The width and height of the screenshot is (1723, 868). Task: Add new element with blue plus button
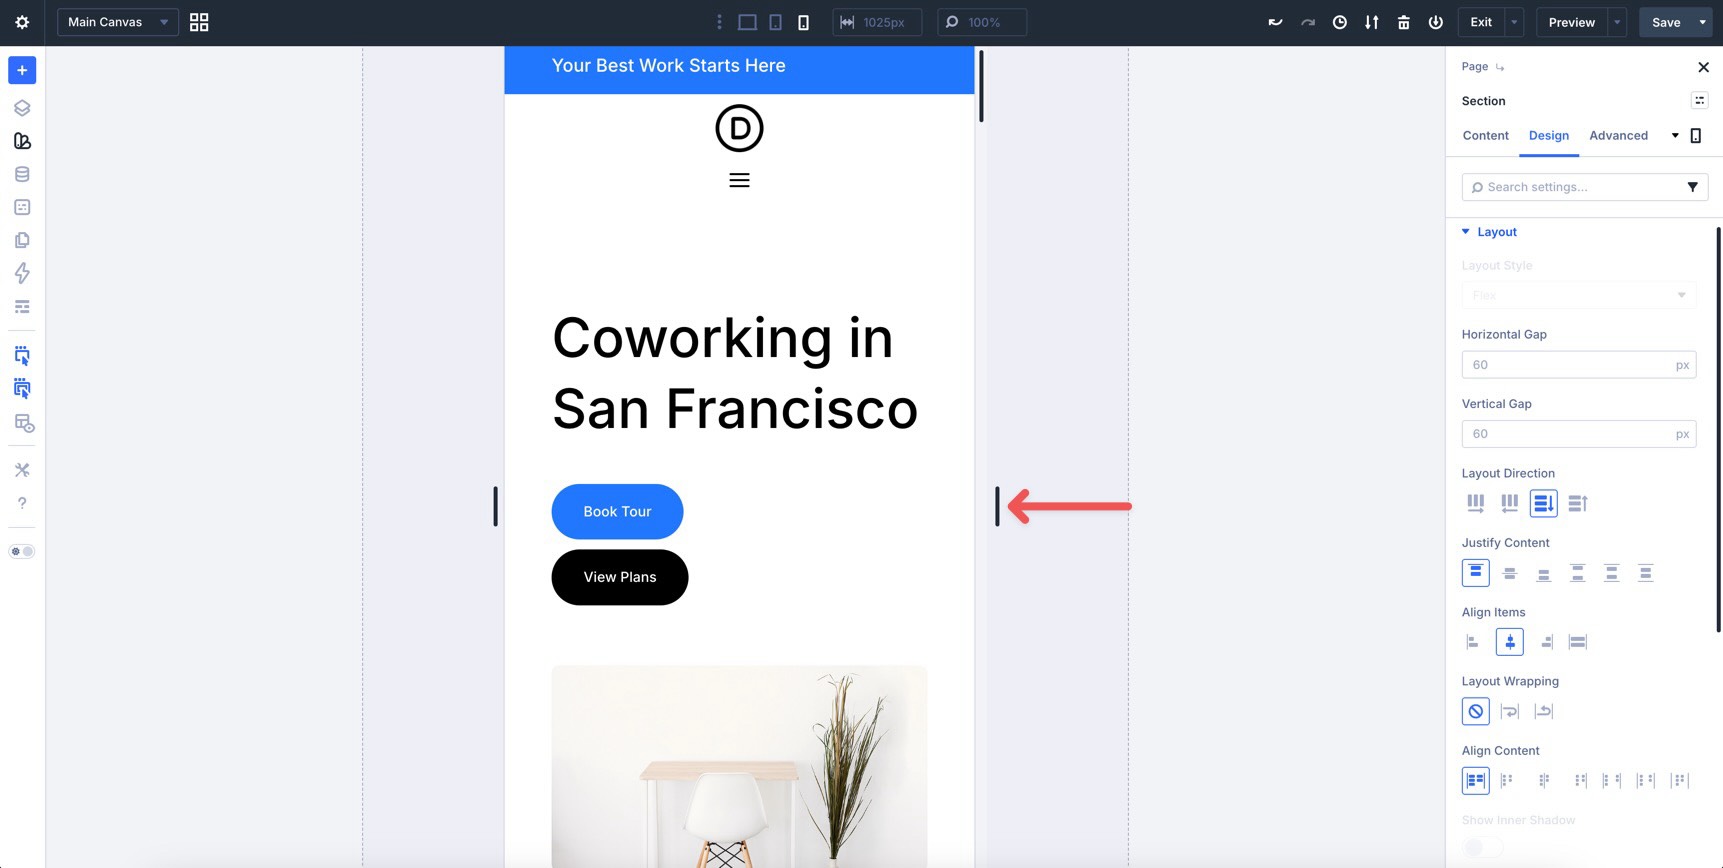(22, 70)
